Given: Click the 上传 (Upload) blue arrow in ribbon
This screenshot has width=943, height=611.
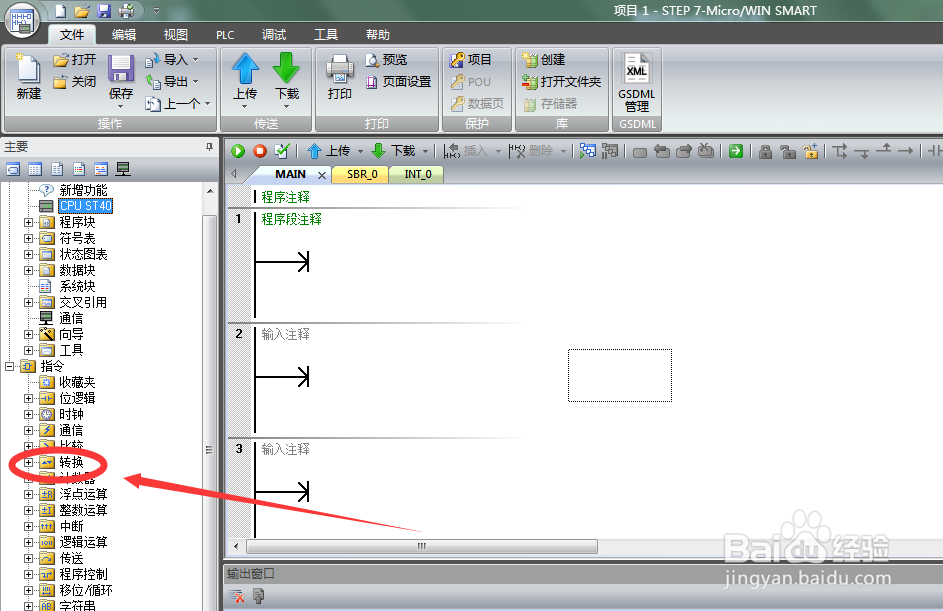Looking at the screenshot, I should [x=245, y=68].
